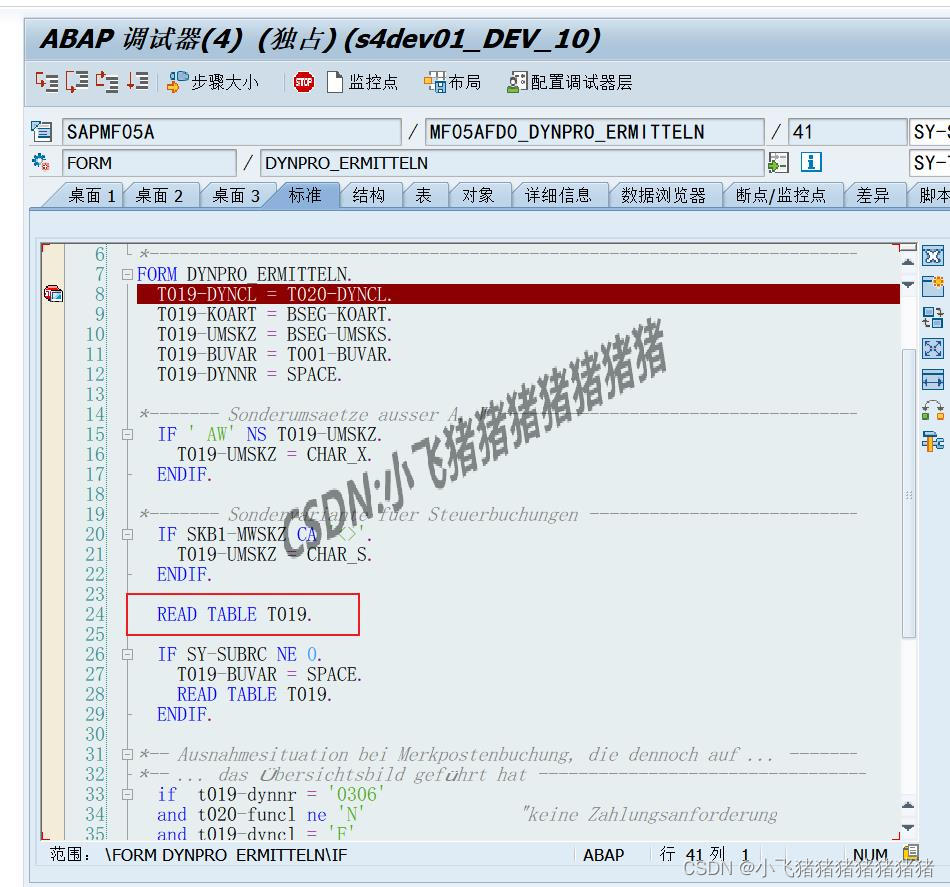The height and width of the screenshot is (887, 950).
Task: Click the status bar icon next to NUM
Action: [911, 854]
